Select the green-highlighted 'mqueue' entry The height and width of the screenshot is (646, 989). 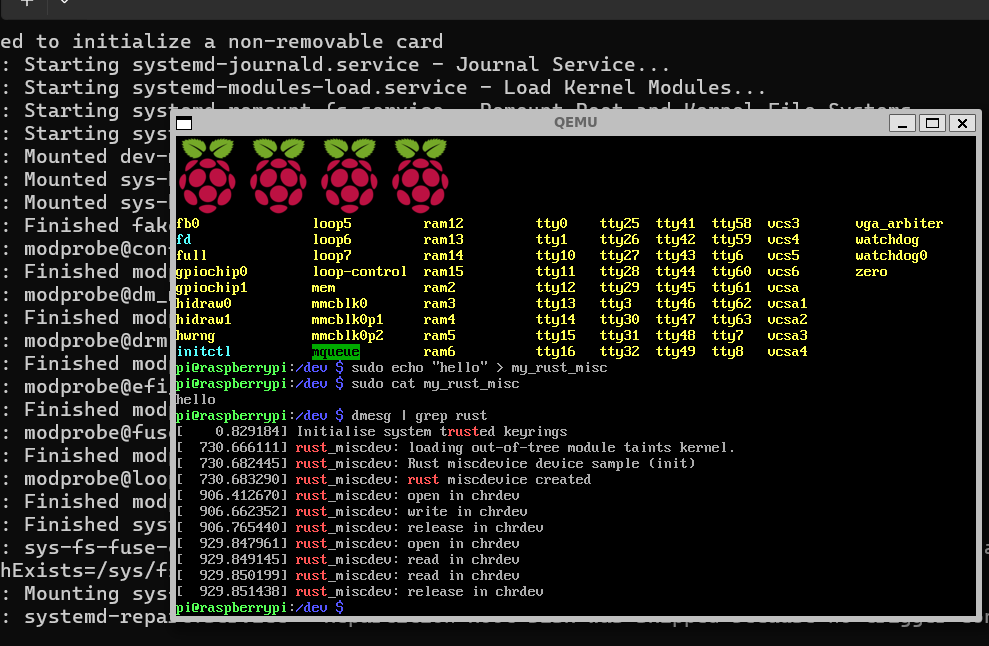336,351
